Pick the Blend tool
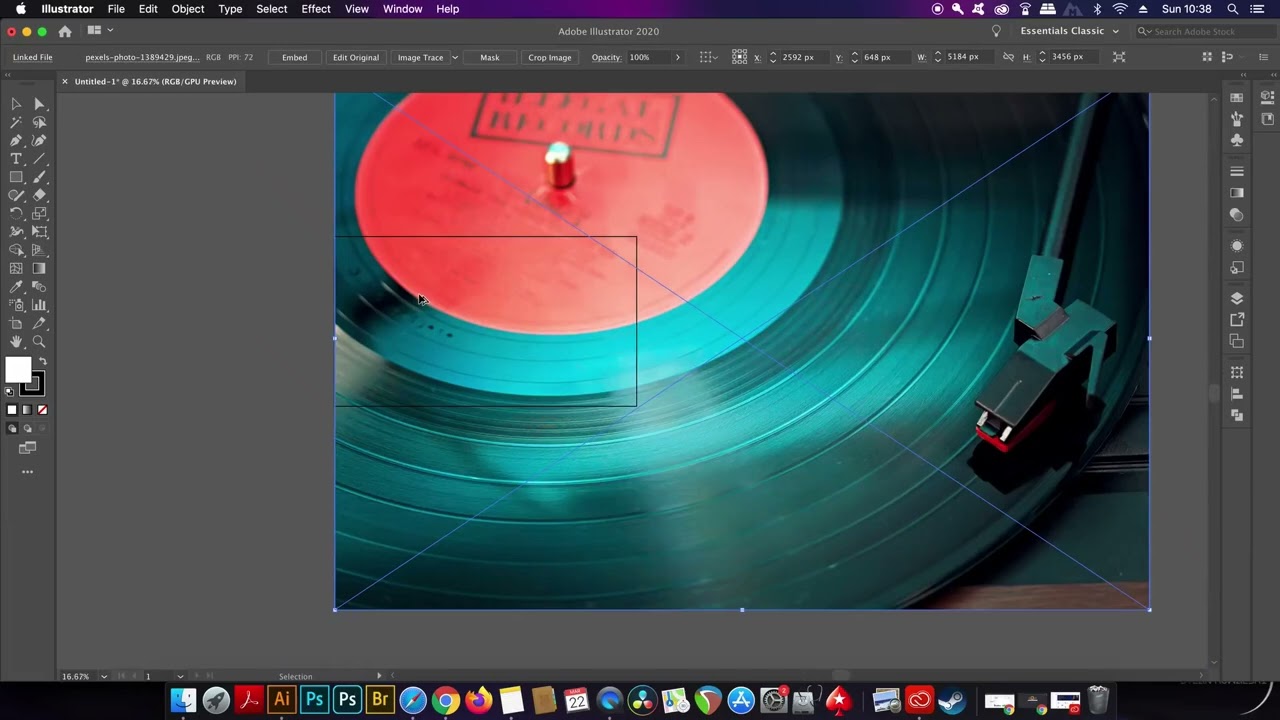1280x720 pixels. tap(39, 287)
